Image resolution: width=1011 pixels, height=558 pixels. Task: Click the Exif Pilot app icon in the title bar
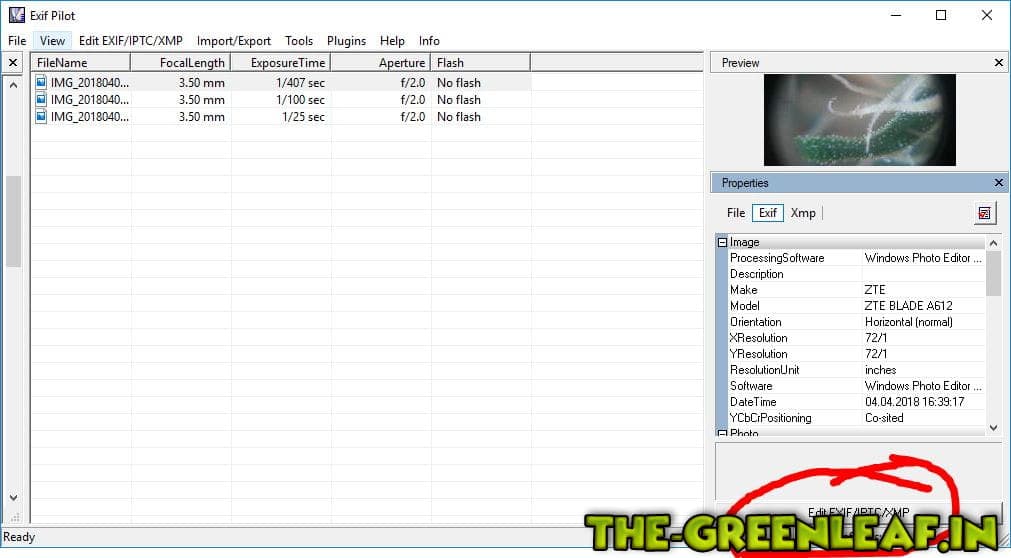click(16, 16)
